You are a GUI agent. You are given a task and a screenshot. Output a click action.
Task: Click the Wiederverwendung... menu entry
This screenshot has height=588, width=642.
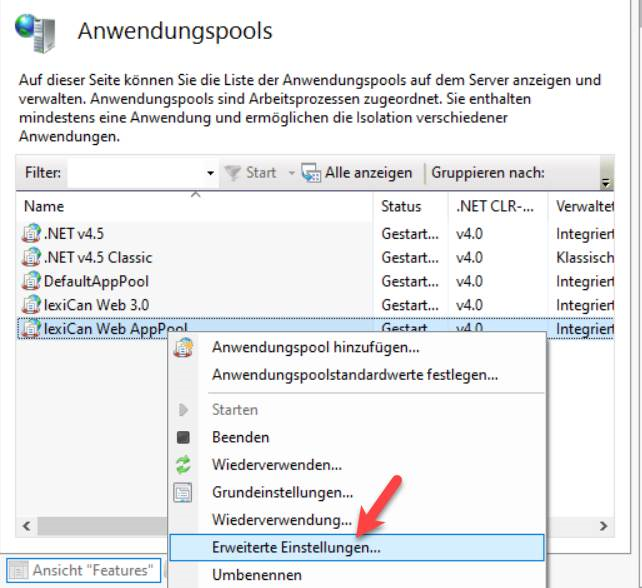[281, 520]
